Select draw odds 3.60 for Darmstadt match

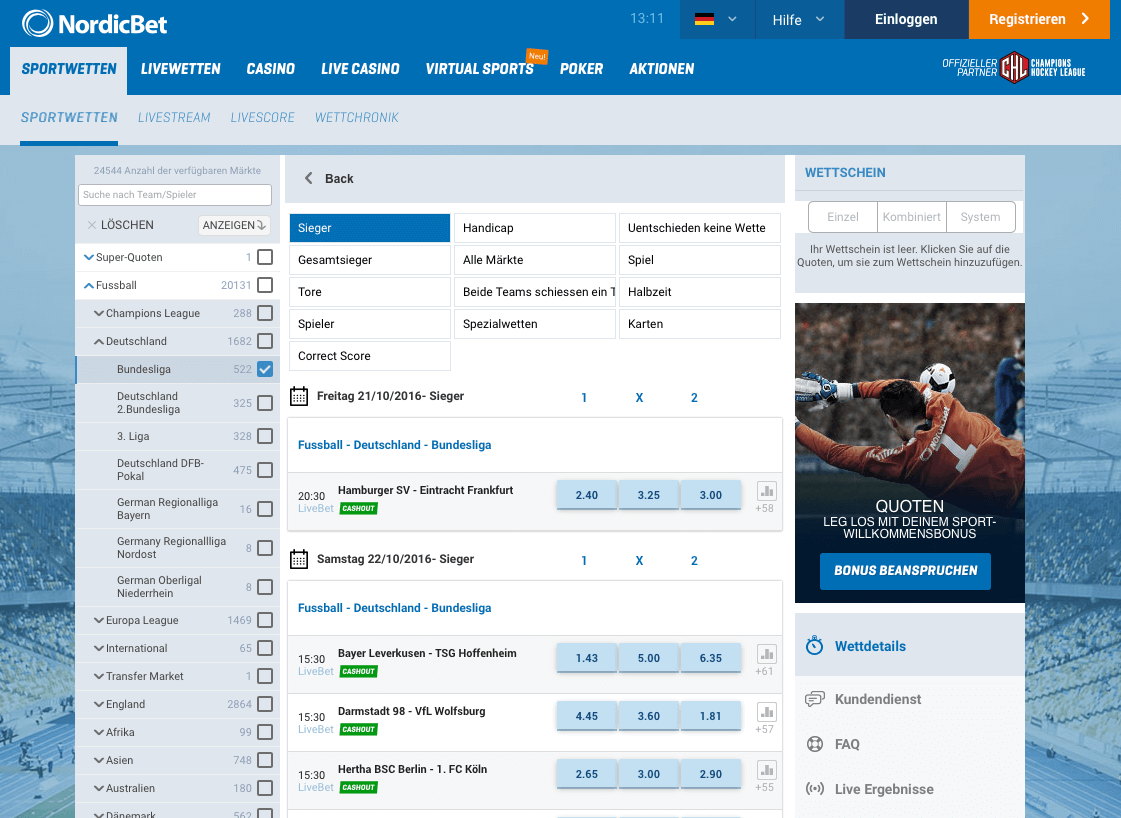648,716
